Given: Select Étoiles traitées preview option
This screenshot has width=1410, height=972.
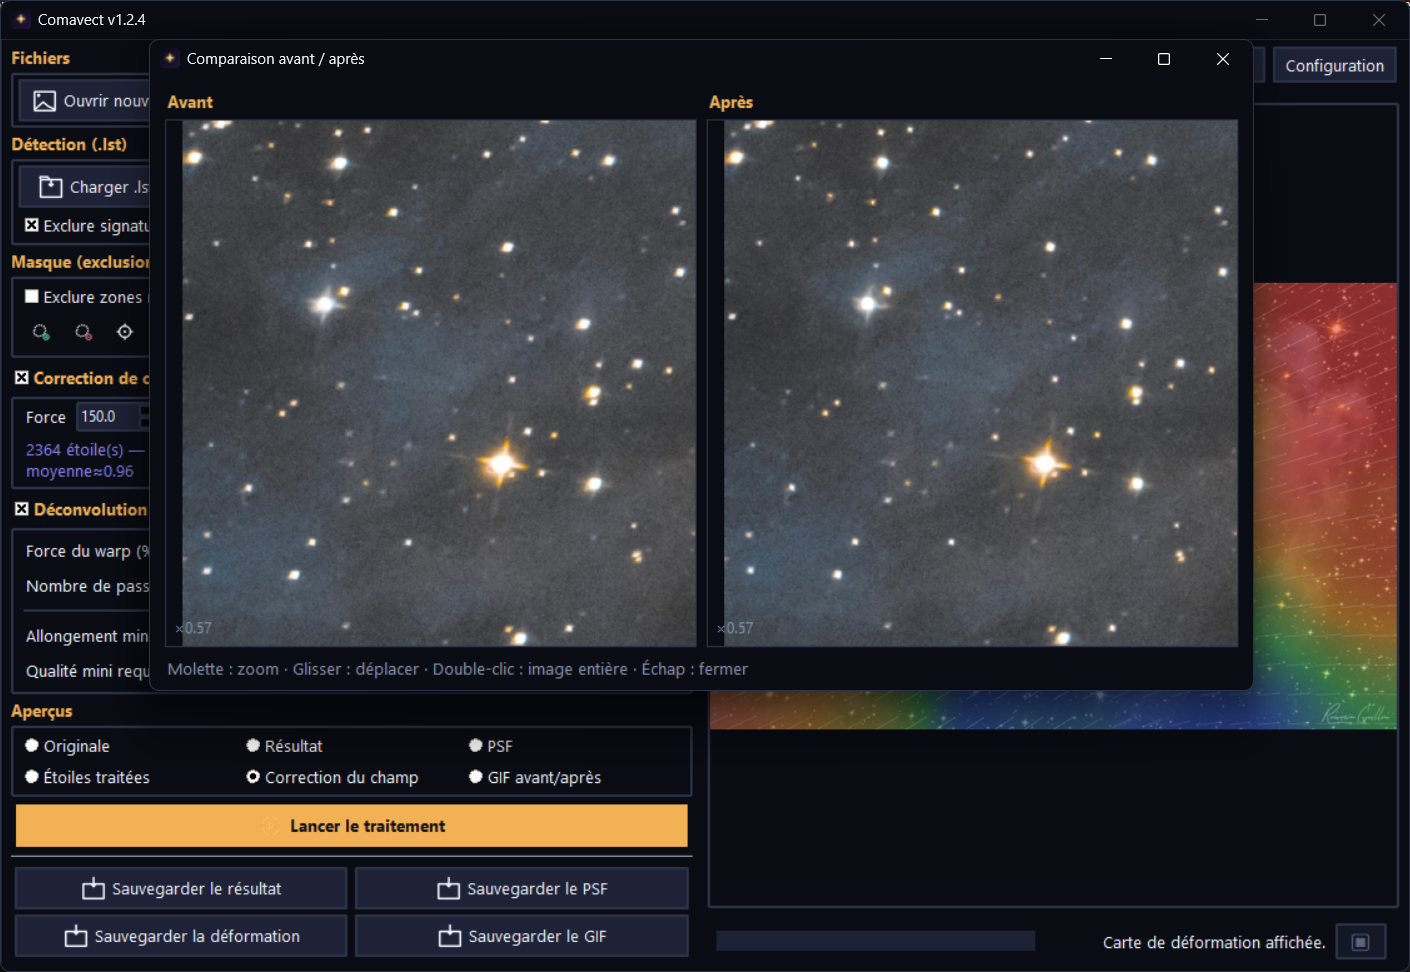Looking at the screenshot, I should click(32, 777).
